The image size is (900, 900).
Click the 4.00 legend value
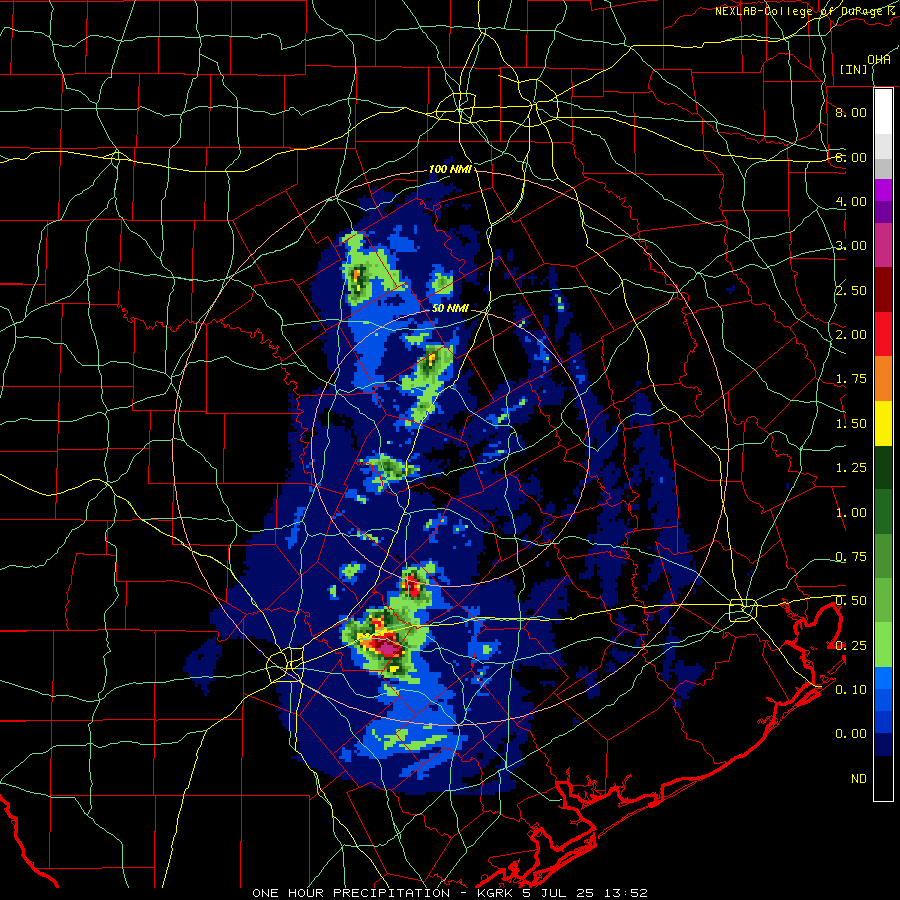pos(851,201)
